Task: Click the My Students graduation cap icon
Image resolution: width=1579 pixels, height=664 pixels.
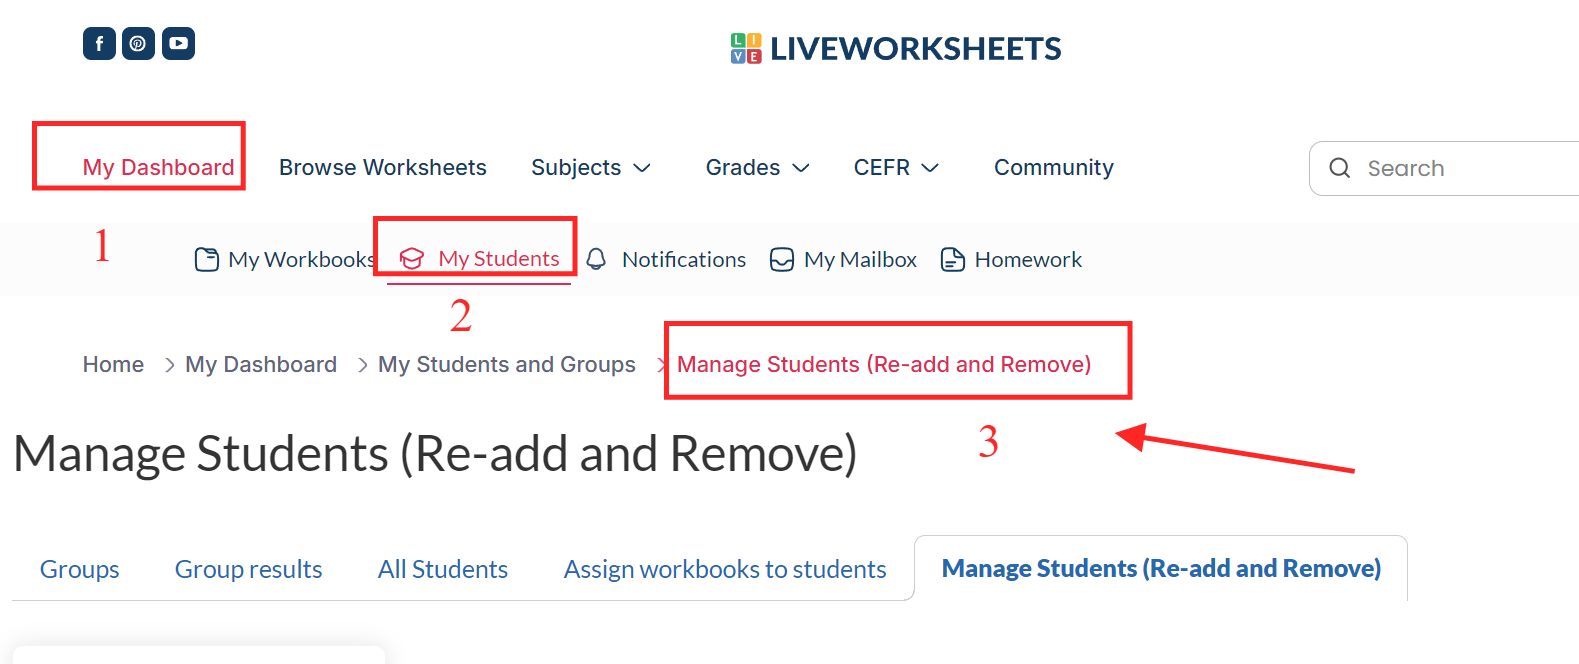Action: [411, 259]
